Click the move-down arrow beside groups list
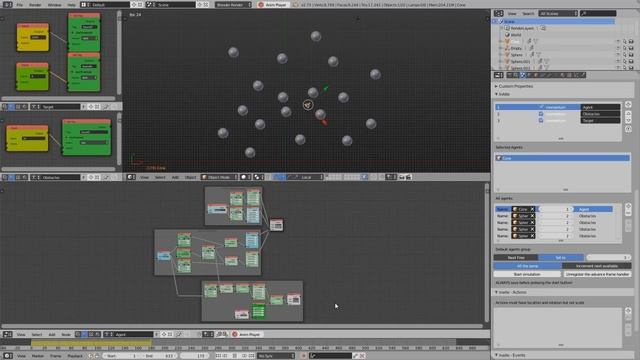The image size is (640, 360). pos(628,120)
